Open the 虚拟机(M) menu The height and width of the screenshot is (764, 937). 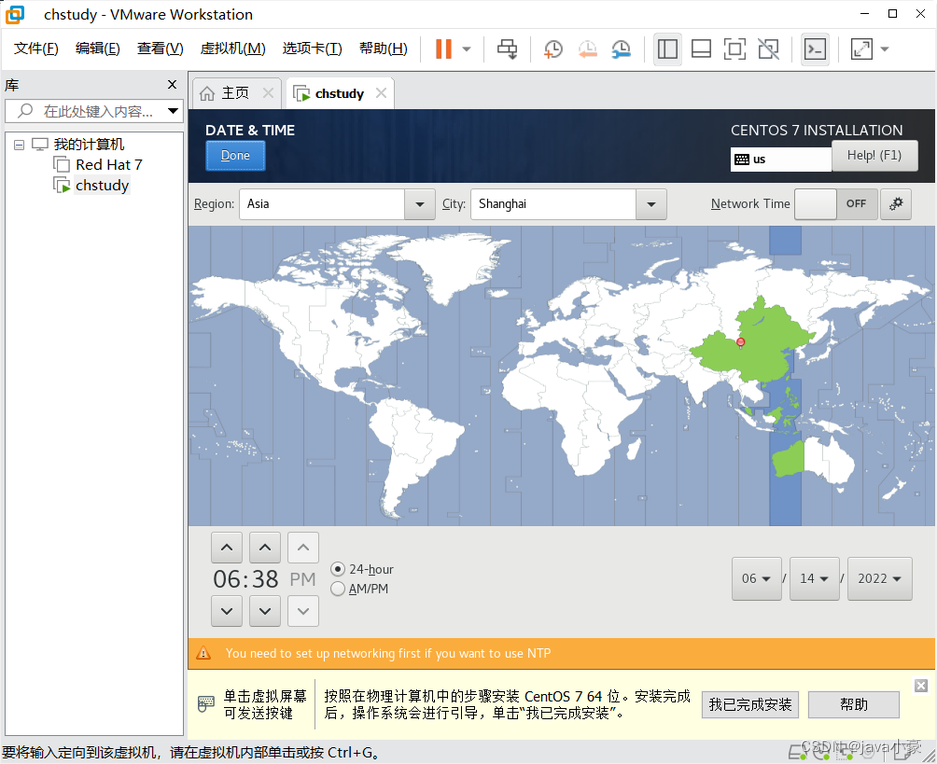(232, 48)
